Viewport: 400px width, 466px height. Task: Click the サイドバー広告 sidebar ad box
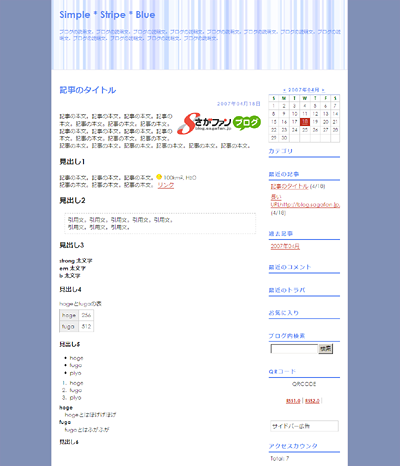pos(304,426)
